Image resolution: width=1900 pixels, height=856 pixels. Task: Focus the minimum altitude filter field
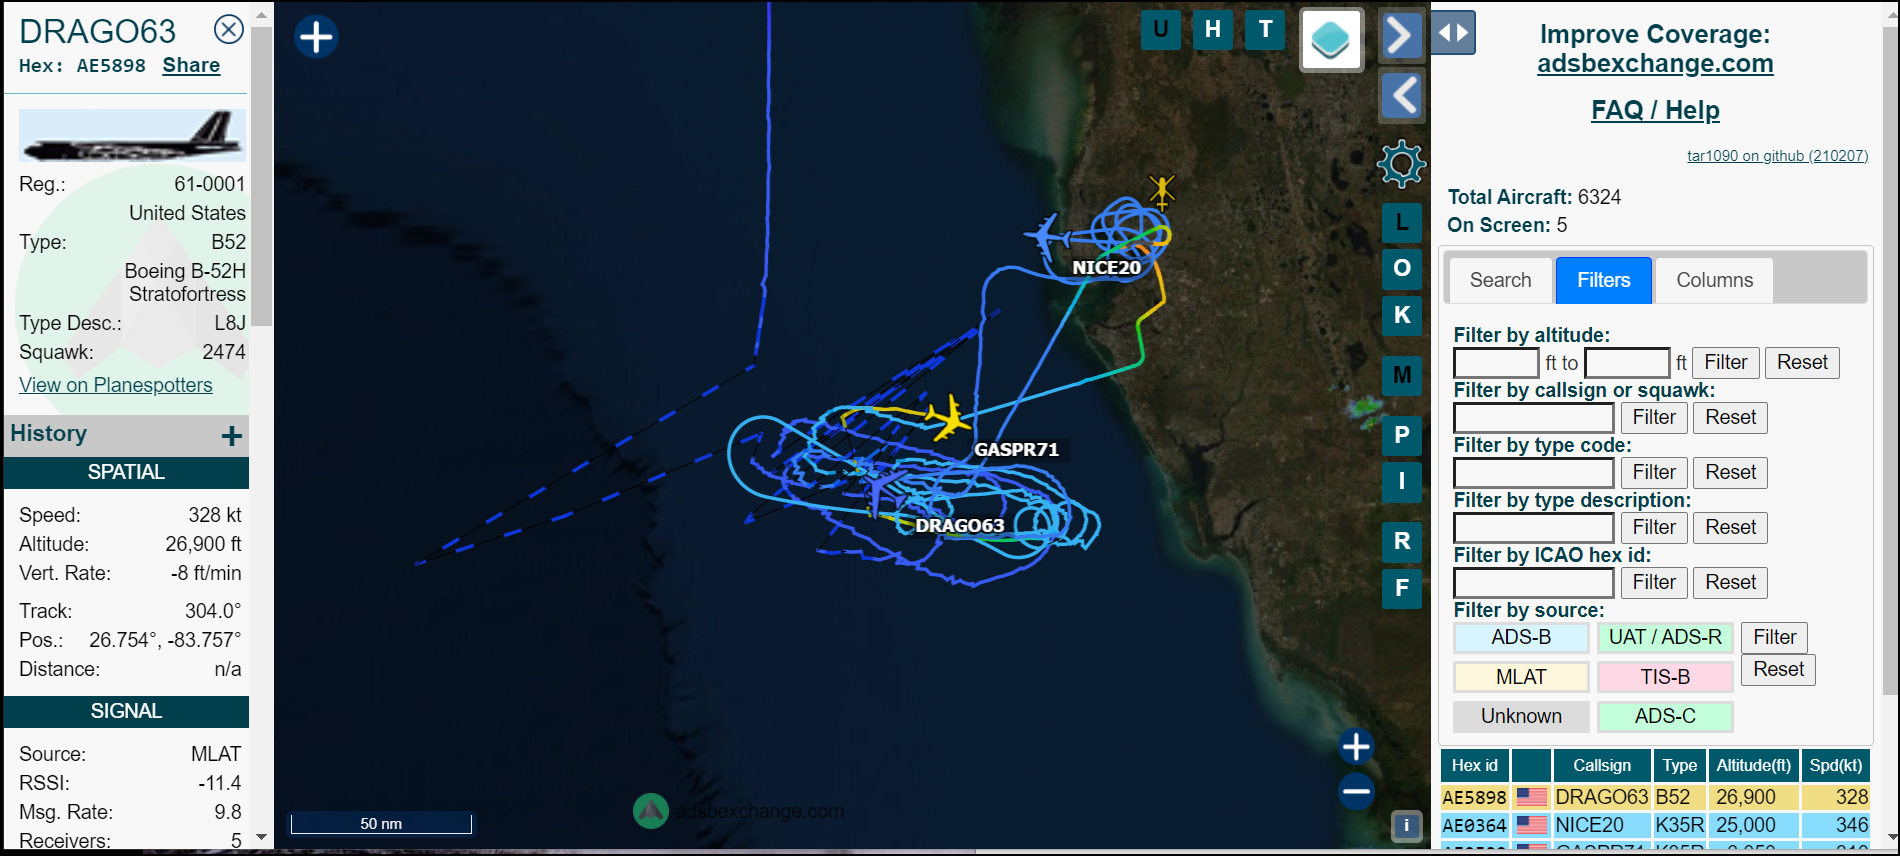[x=1496, y=362]
